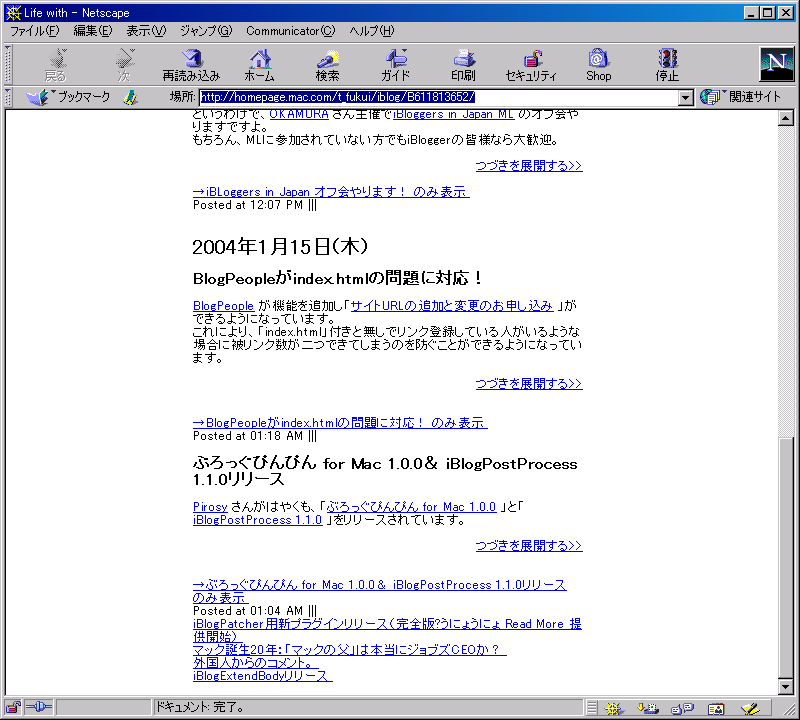
Task: Click the scrollbar up arrow
Action: (x=786, y=118)
